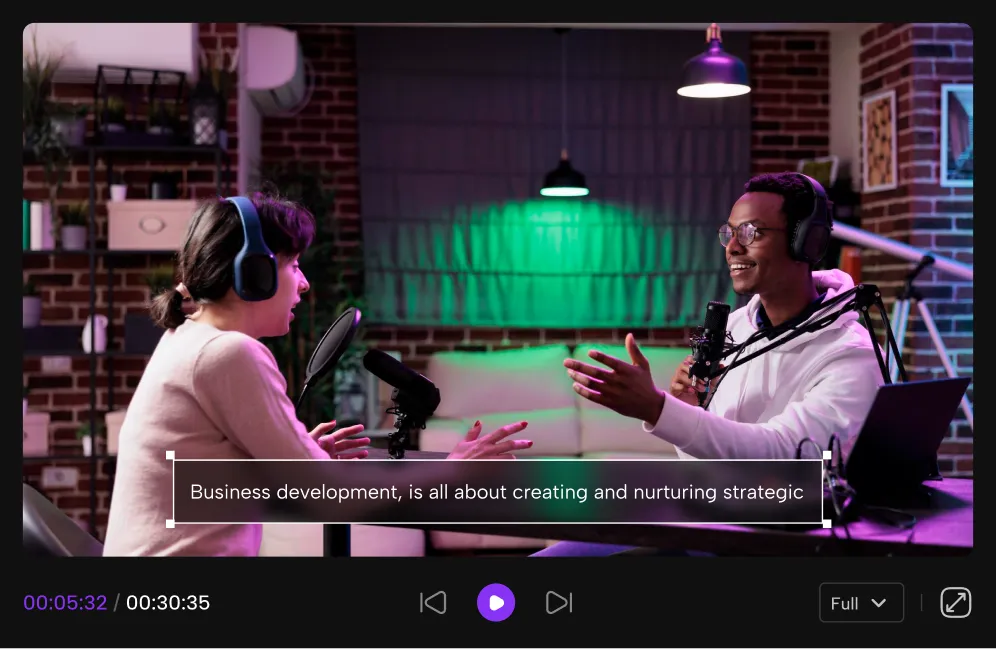Skip to the next clip
996x649 pixels.
tap(558, 602)
